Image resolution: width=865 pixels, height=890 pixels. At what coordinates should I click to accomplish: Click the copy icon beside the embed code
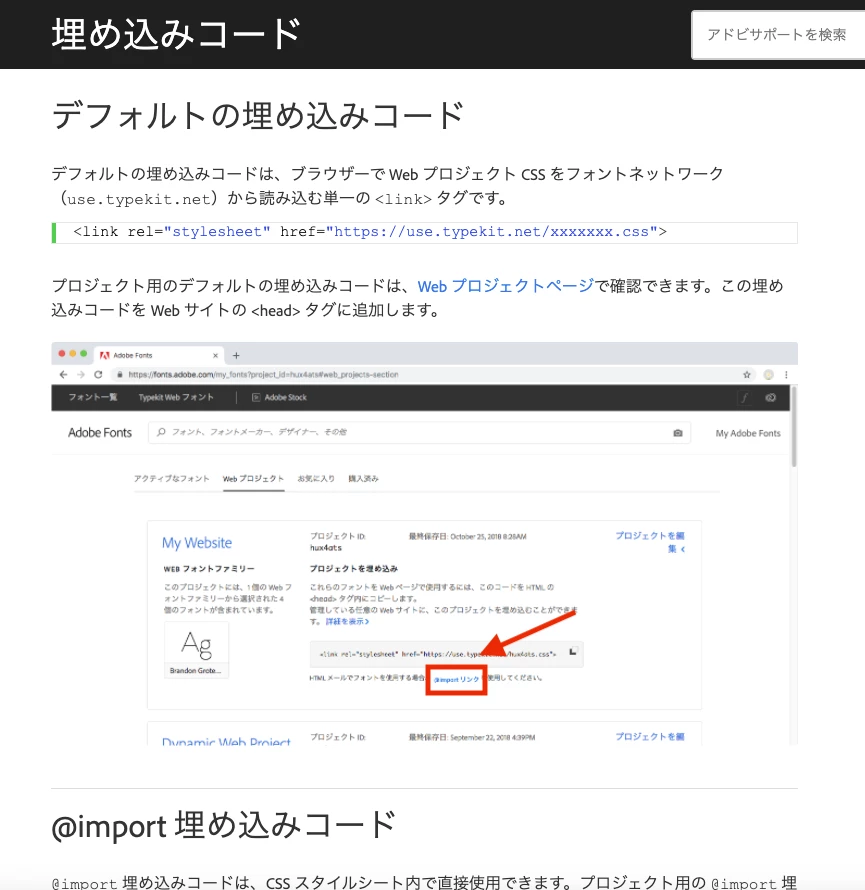pyautogui.click(x=573, y=651)
